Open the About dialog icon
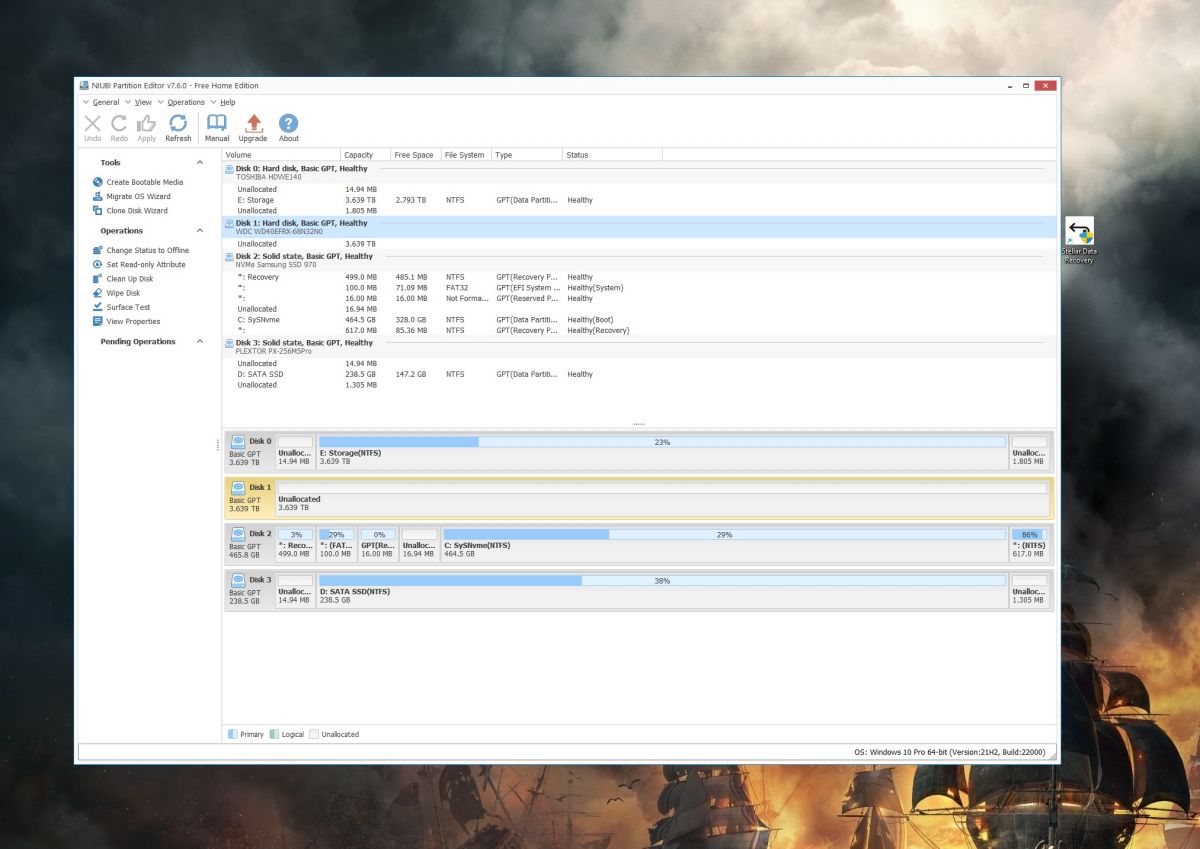This screenshot has height=849, width=1200. click(288, 123)
